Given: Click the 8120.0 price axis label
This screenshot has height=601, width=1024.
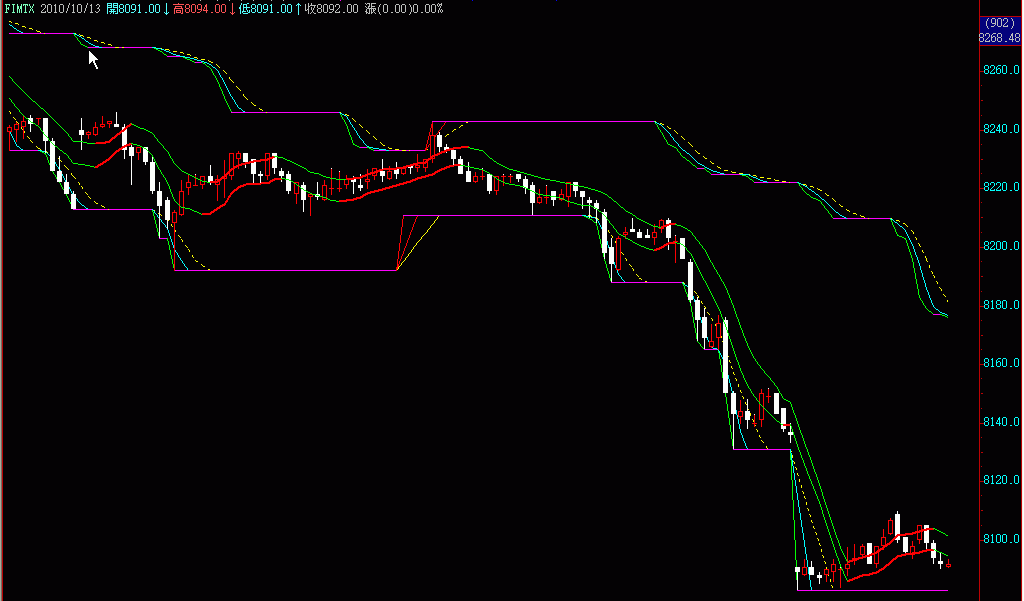Looking at the screenshot, I should [1001, 480].
